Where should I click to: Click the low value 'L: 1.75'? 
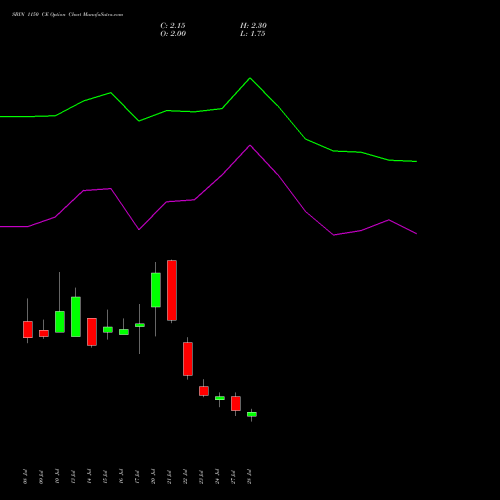(253, 34)
